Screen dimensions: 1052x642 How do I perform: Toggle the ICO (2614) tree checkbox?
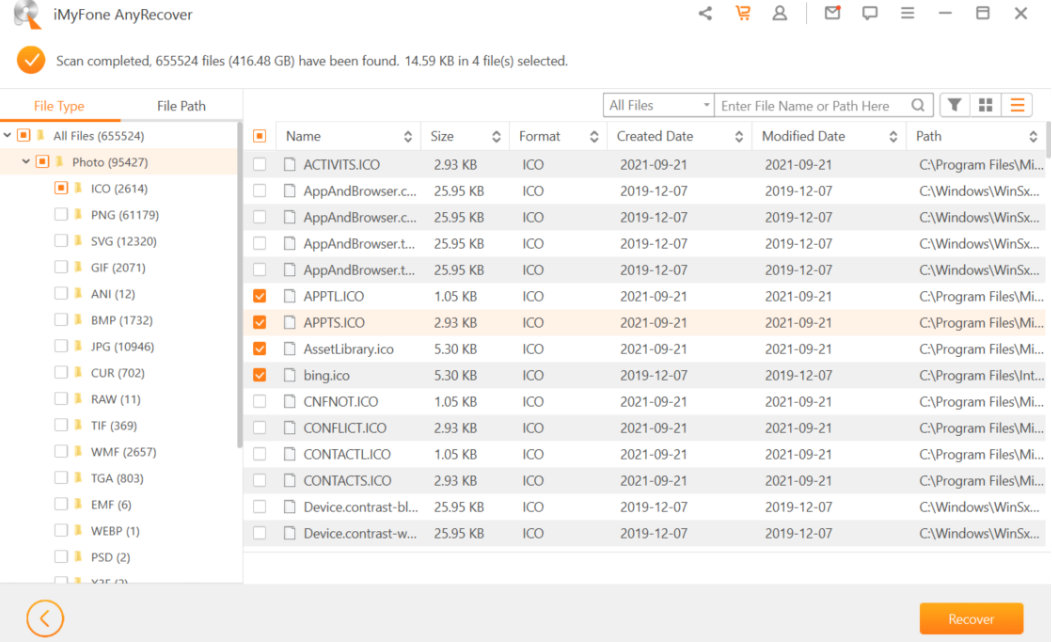click(61, 189)
